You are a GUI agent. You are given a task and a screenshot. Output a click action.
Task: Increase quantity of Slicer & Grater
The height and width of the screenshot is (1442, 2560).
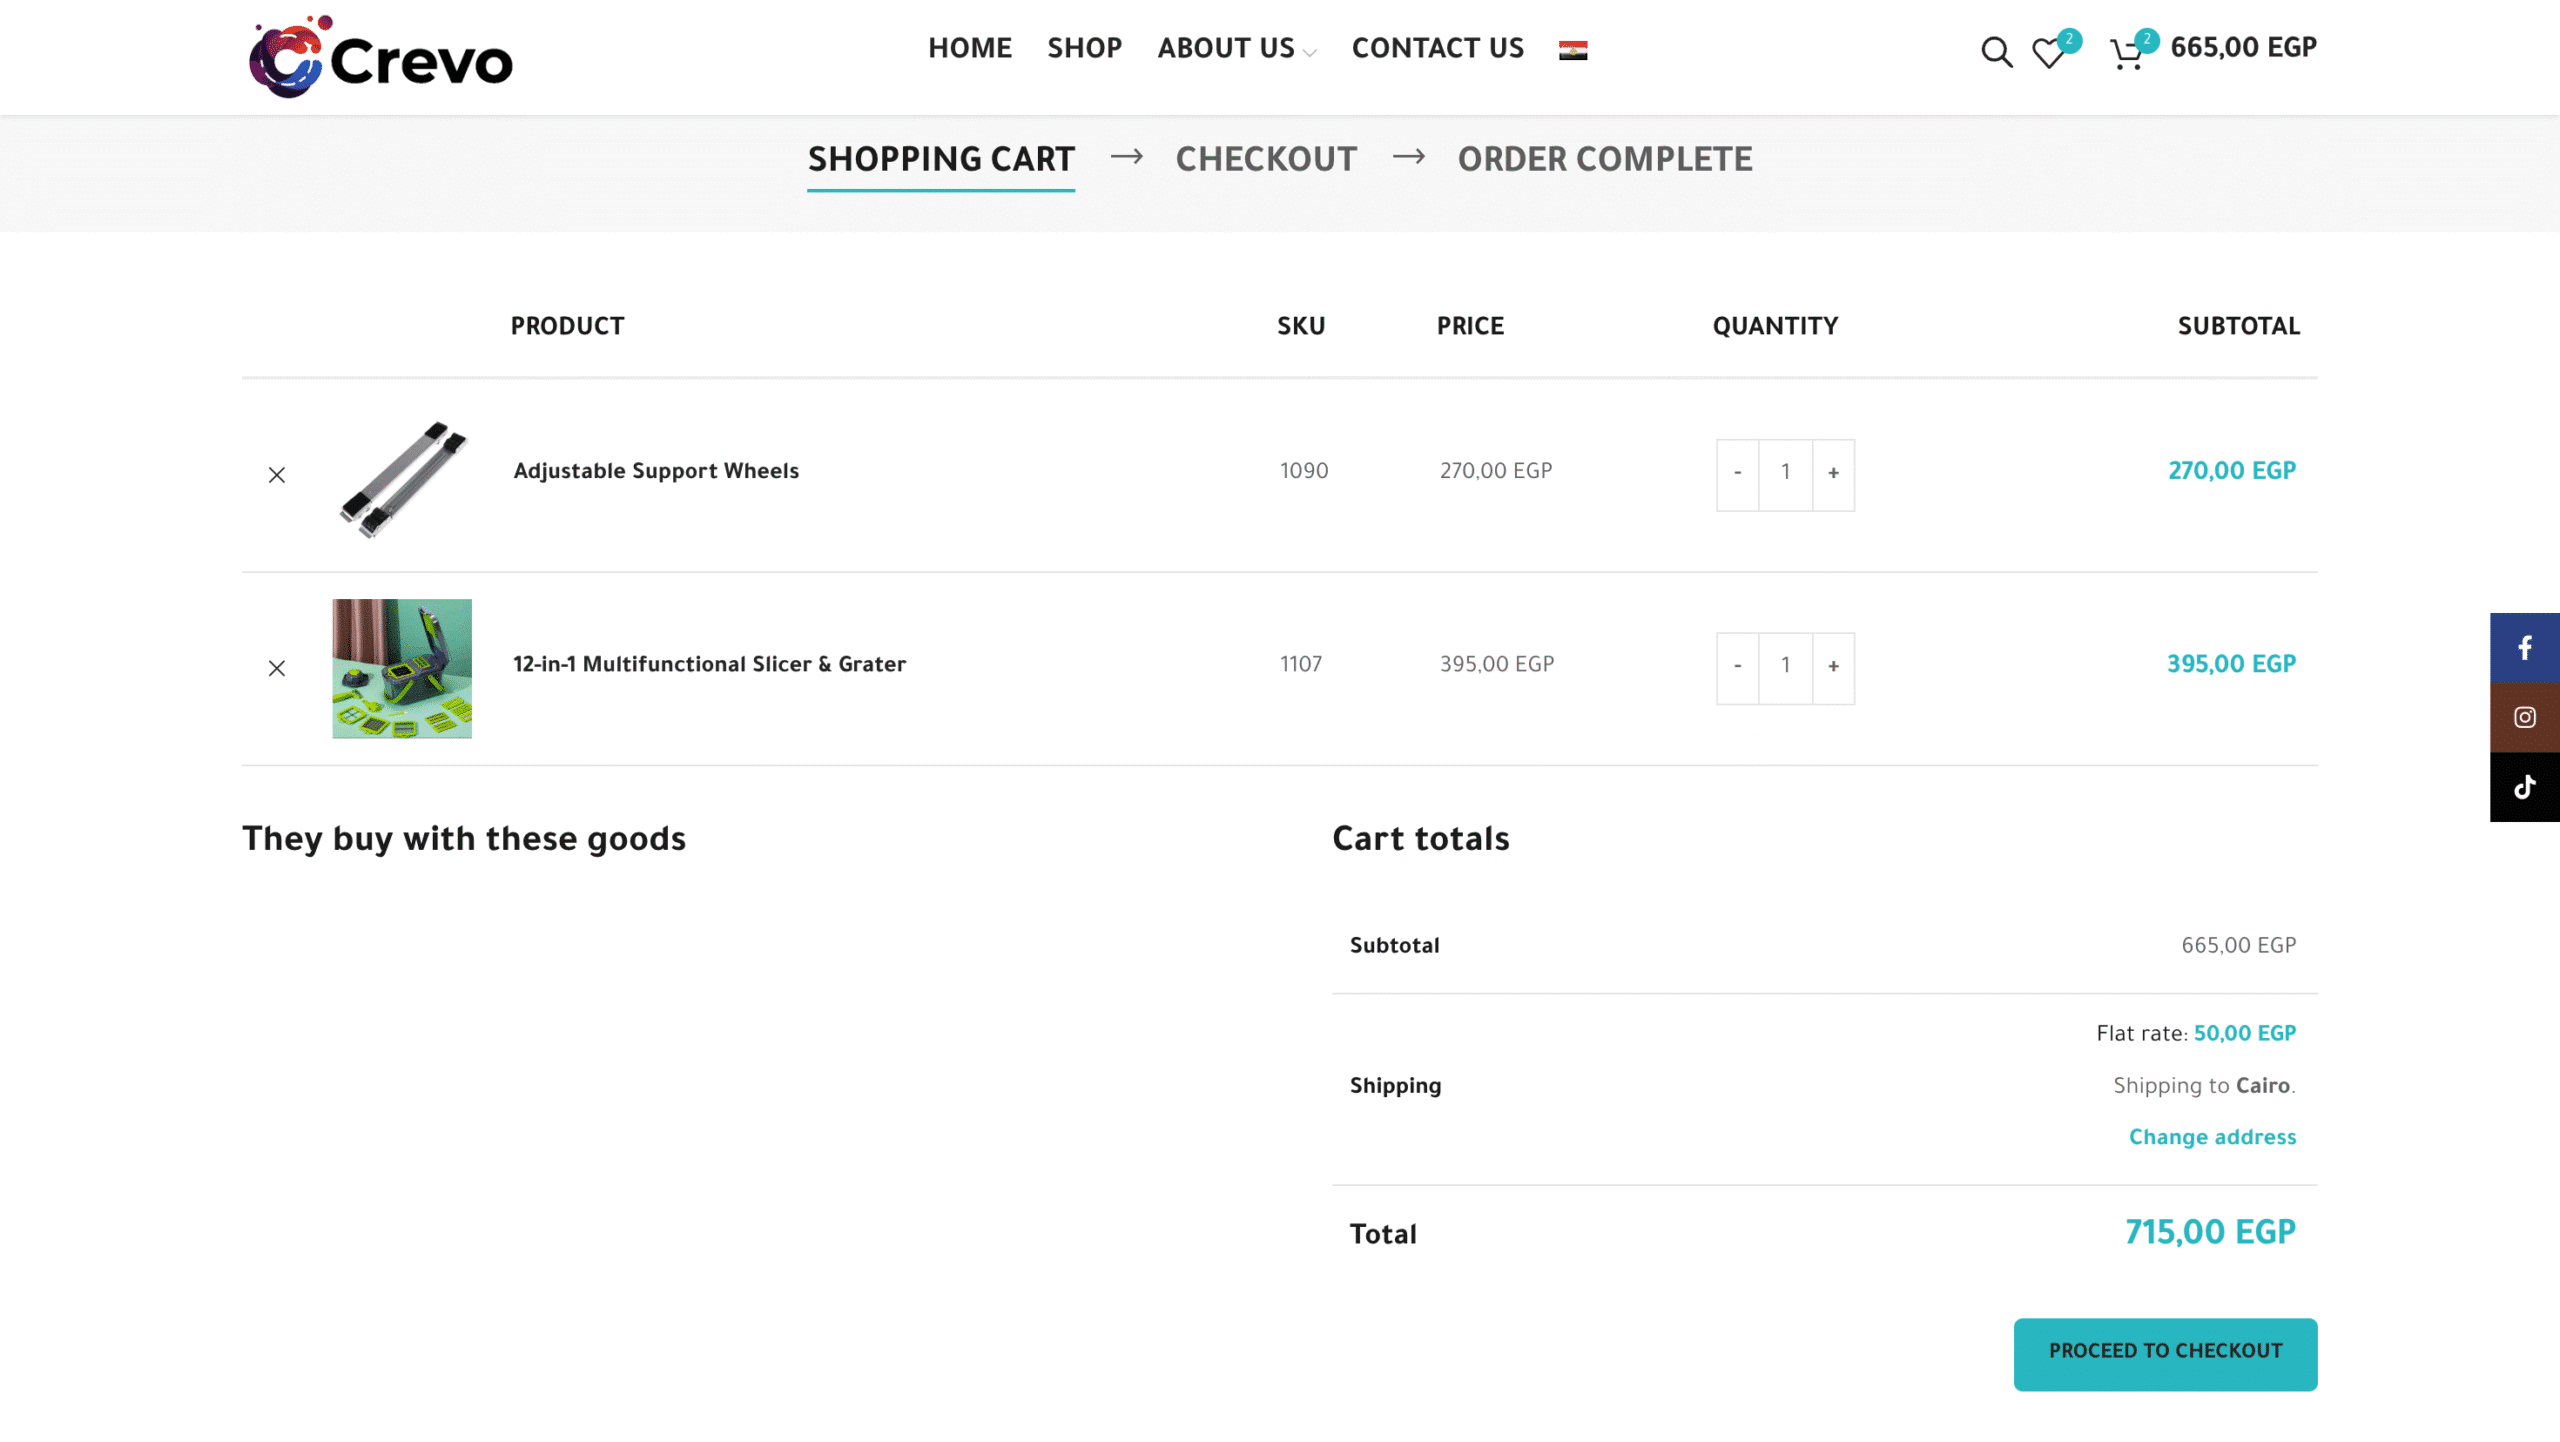[1833, 667]
